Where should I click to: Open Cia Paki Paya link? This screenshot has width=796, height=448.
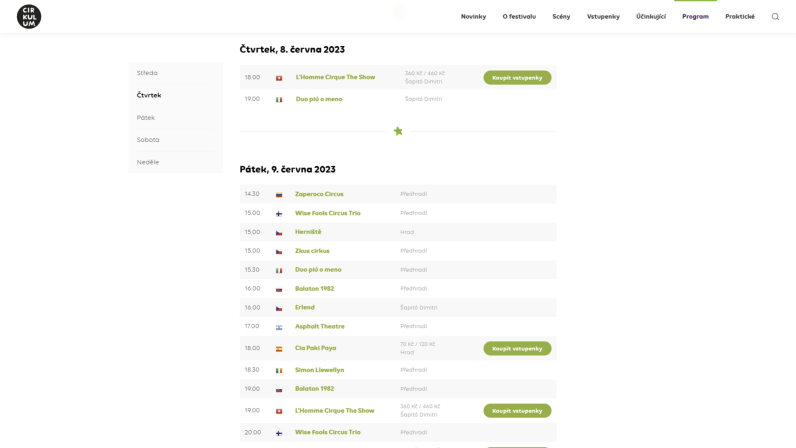pos(315,348)
